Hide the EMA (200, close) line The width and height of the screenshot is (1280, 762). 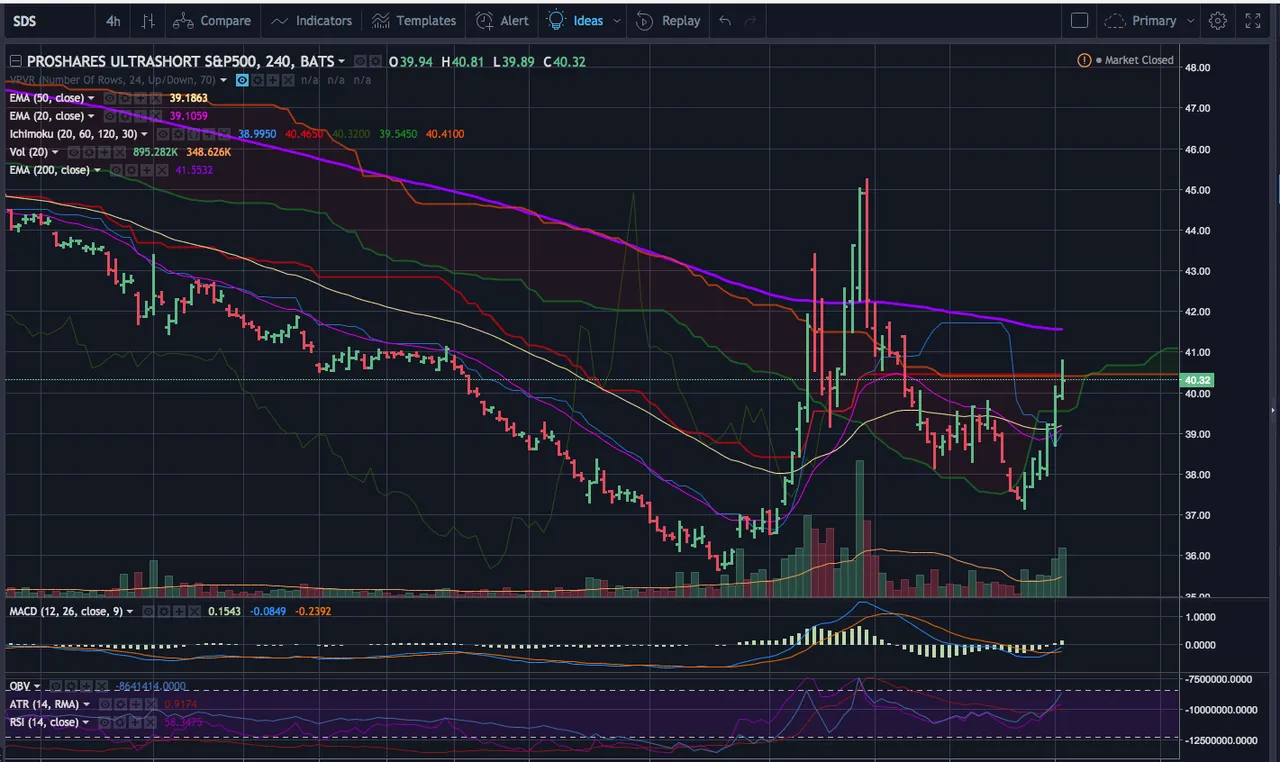pyautogui.click(x=116, y=170)
